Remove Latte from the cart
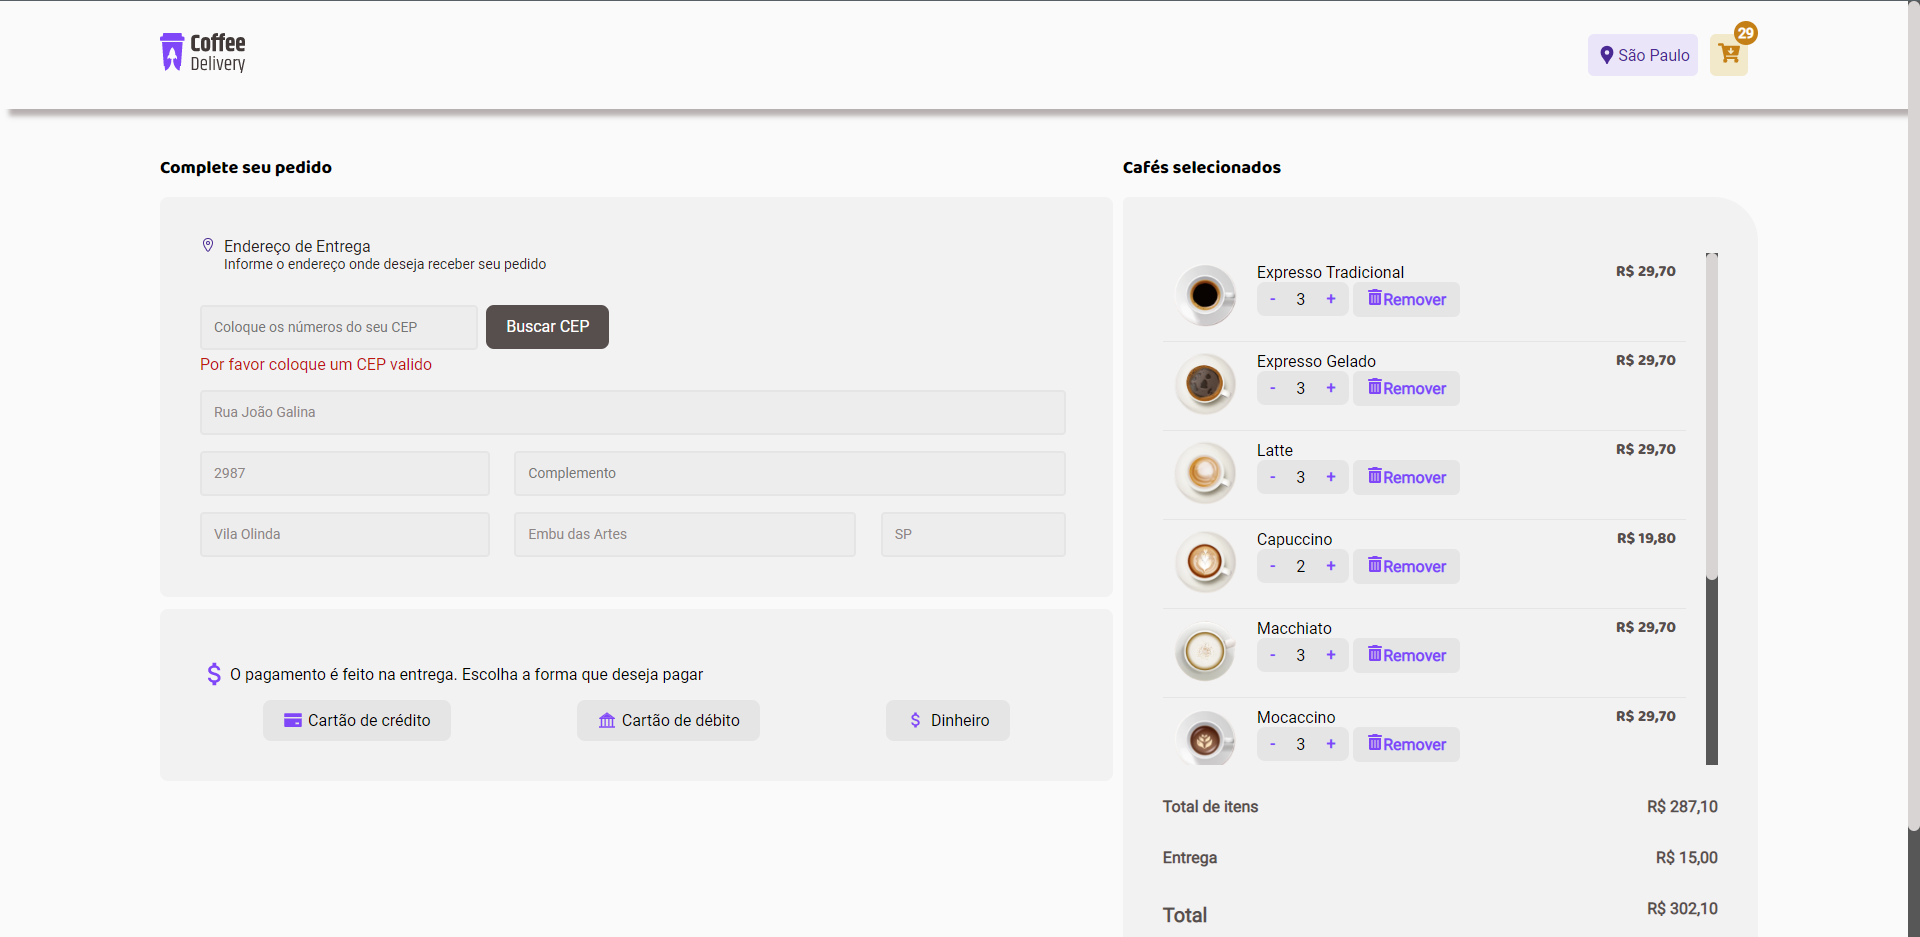The image size is (1920, 937). [1406, 477]
